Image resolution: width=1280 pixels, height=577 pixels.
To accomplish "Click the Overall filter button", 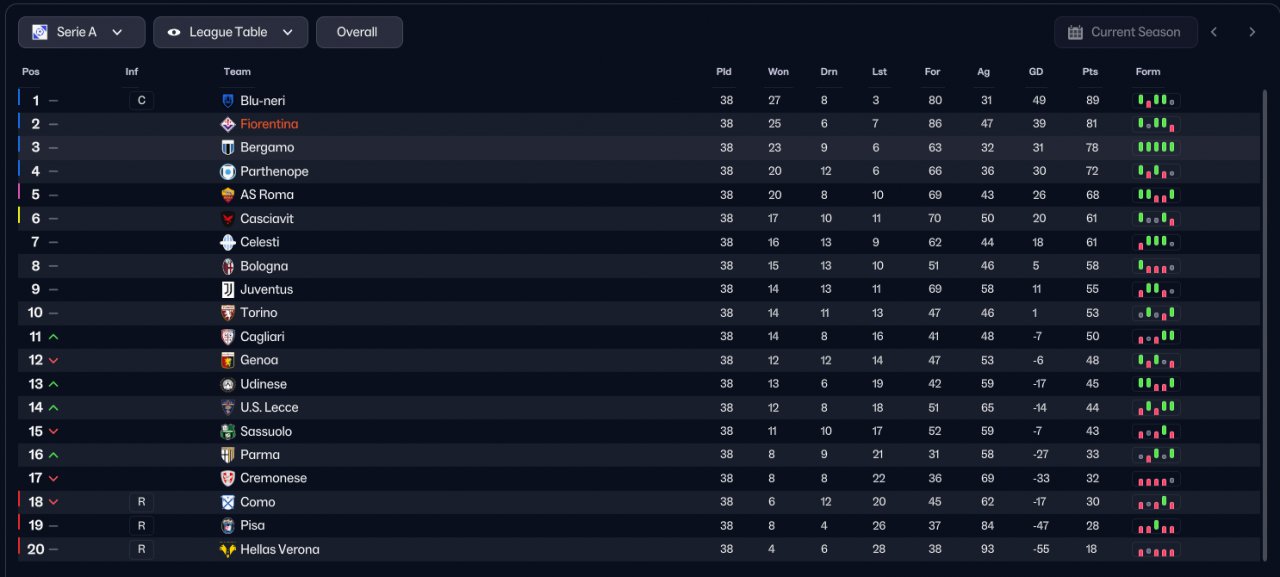I will pyautogui.click(x=359, y=32).
